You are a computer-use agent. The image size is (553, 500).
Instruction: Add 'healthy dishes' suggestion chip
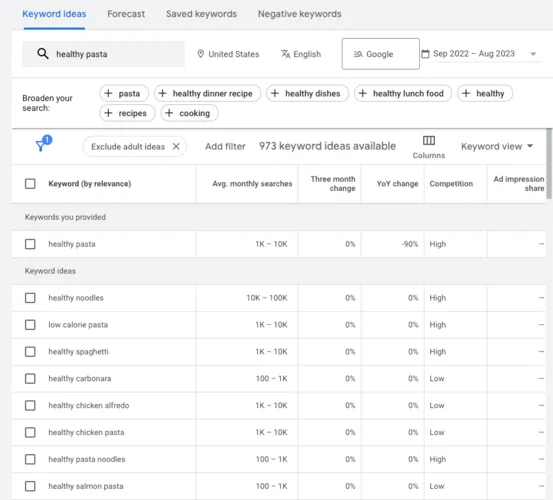[x=307, y=93]
